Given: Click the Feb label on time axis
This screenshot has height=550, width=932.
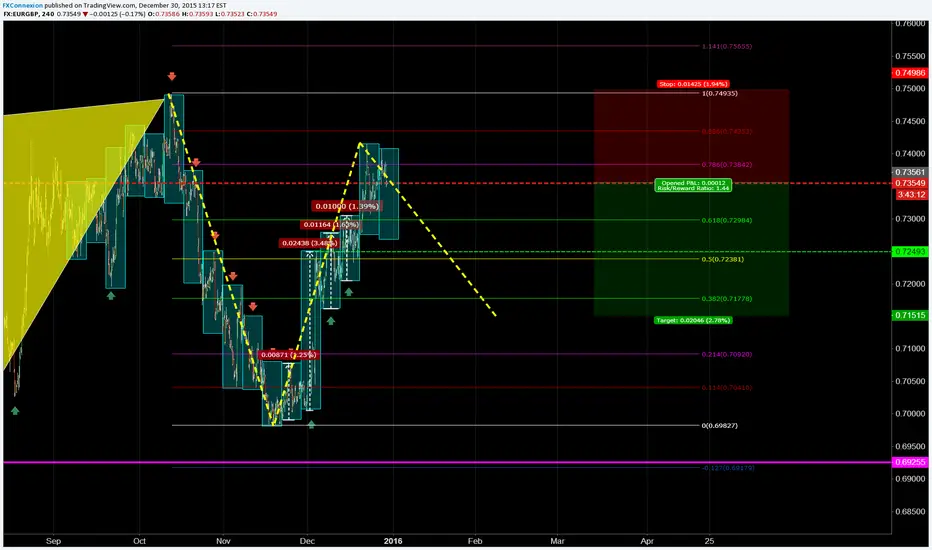Looking at the screenshot, I should coord(475,541).
